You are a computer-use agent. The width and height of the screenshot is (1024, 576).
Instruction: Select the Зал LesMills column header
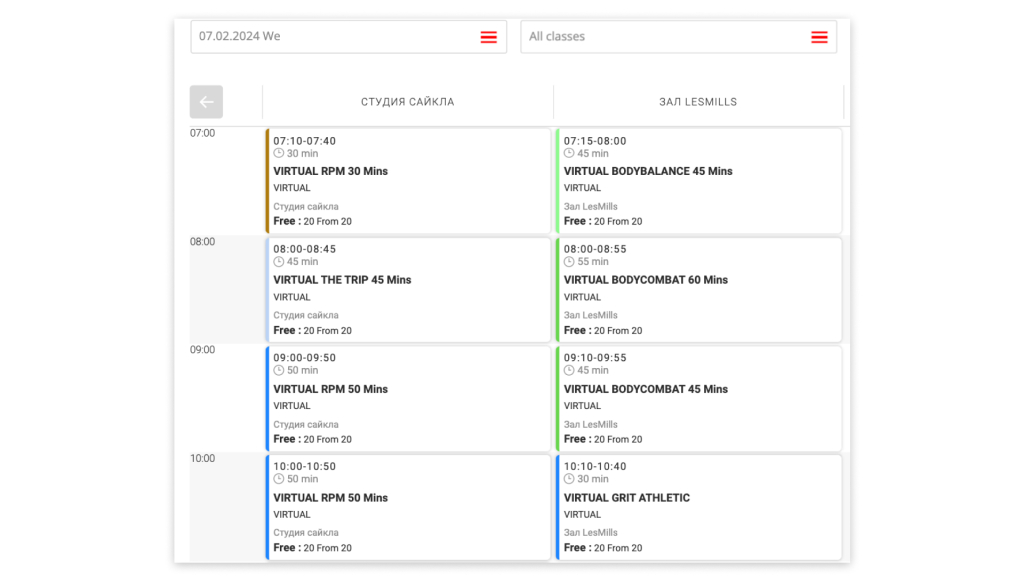pyautogui.click(x=698, y=102)
